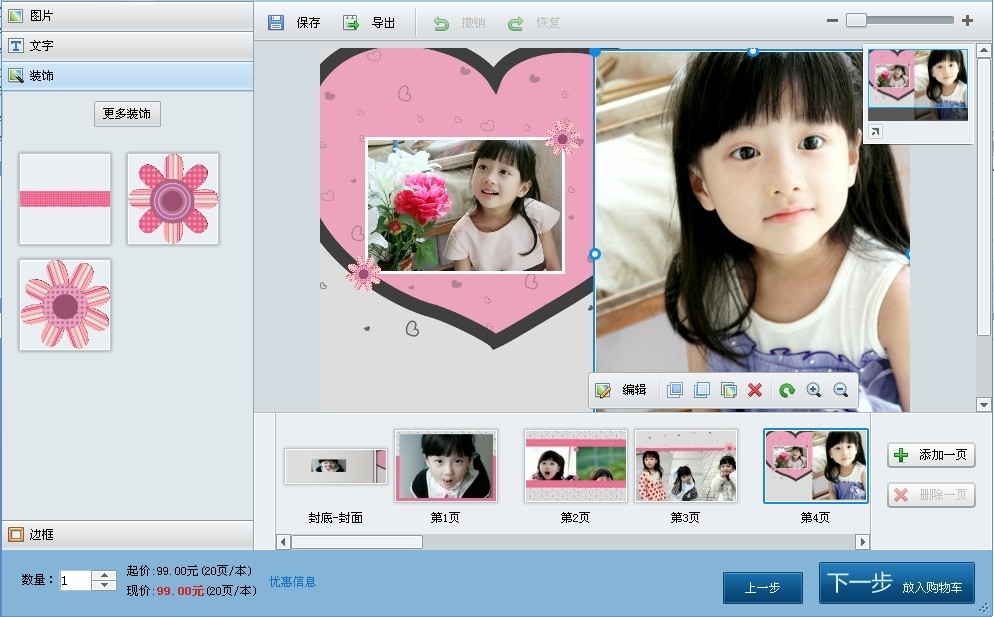Click the 更多装饰 (More decorations) button
The height and width of the screenshot is (617, 994).
[127, 114]
